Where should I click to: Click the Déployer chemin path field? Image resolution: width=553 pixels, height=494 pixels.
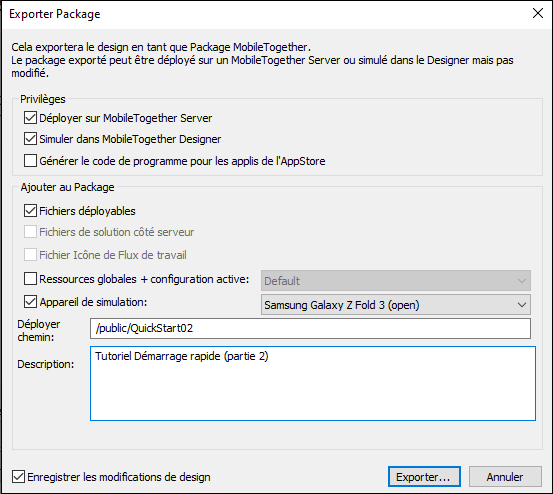coord(310,328)
